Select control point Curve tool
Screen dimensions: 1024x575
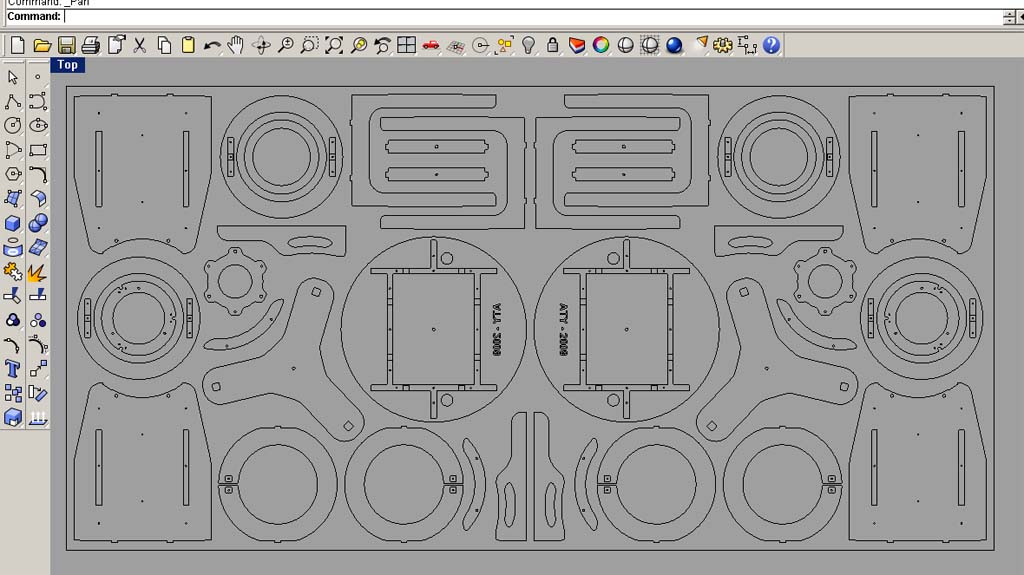tap(38, 101)
